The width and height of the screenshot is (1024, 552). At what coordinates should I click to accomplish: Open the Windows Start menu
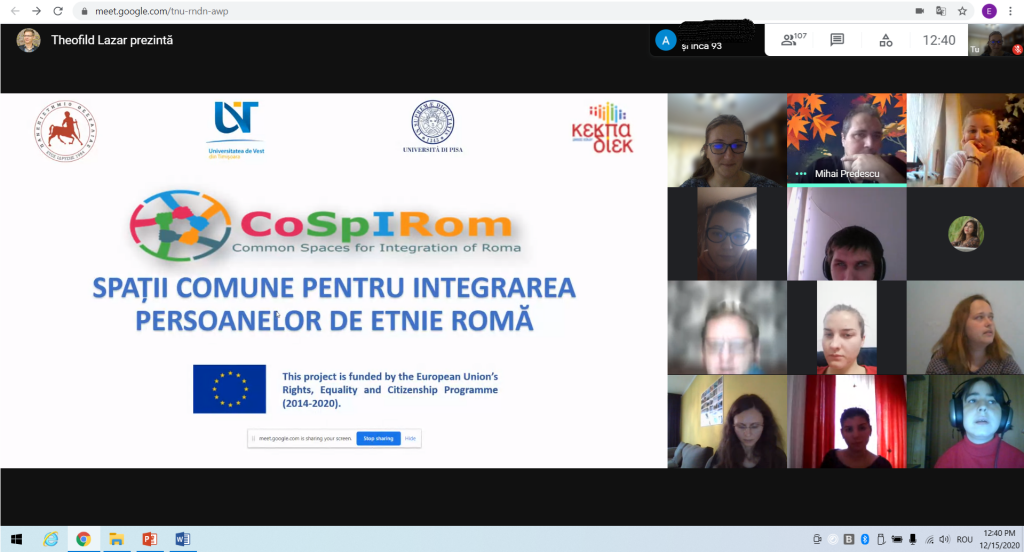click(x=16, y=539)
